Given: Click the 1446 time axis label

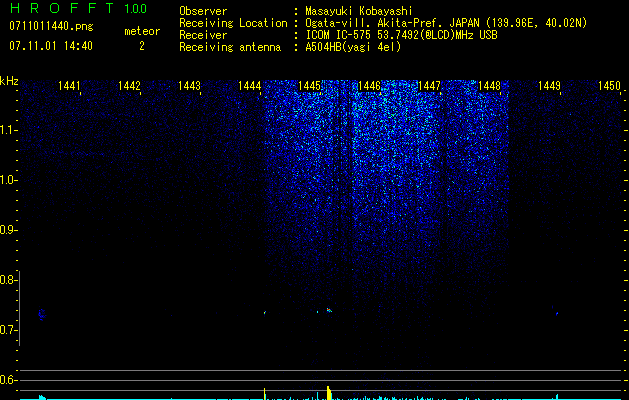Looking at the screenshot, I should pyautogui.click(x=369, y=86).
